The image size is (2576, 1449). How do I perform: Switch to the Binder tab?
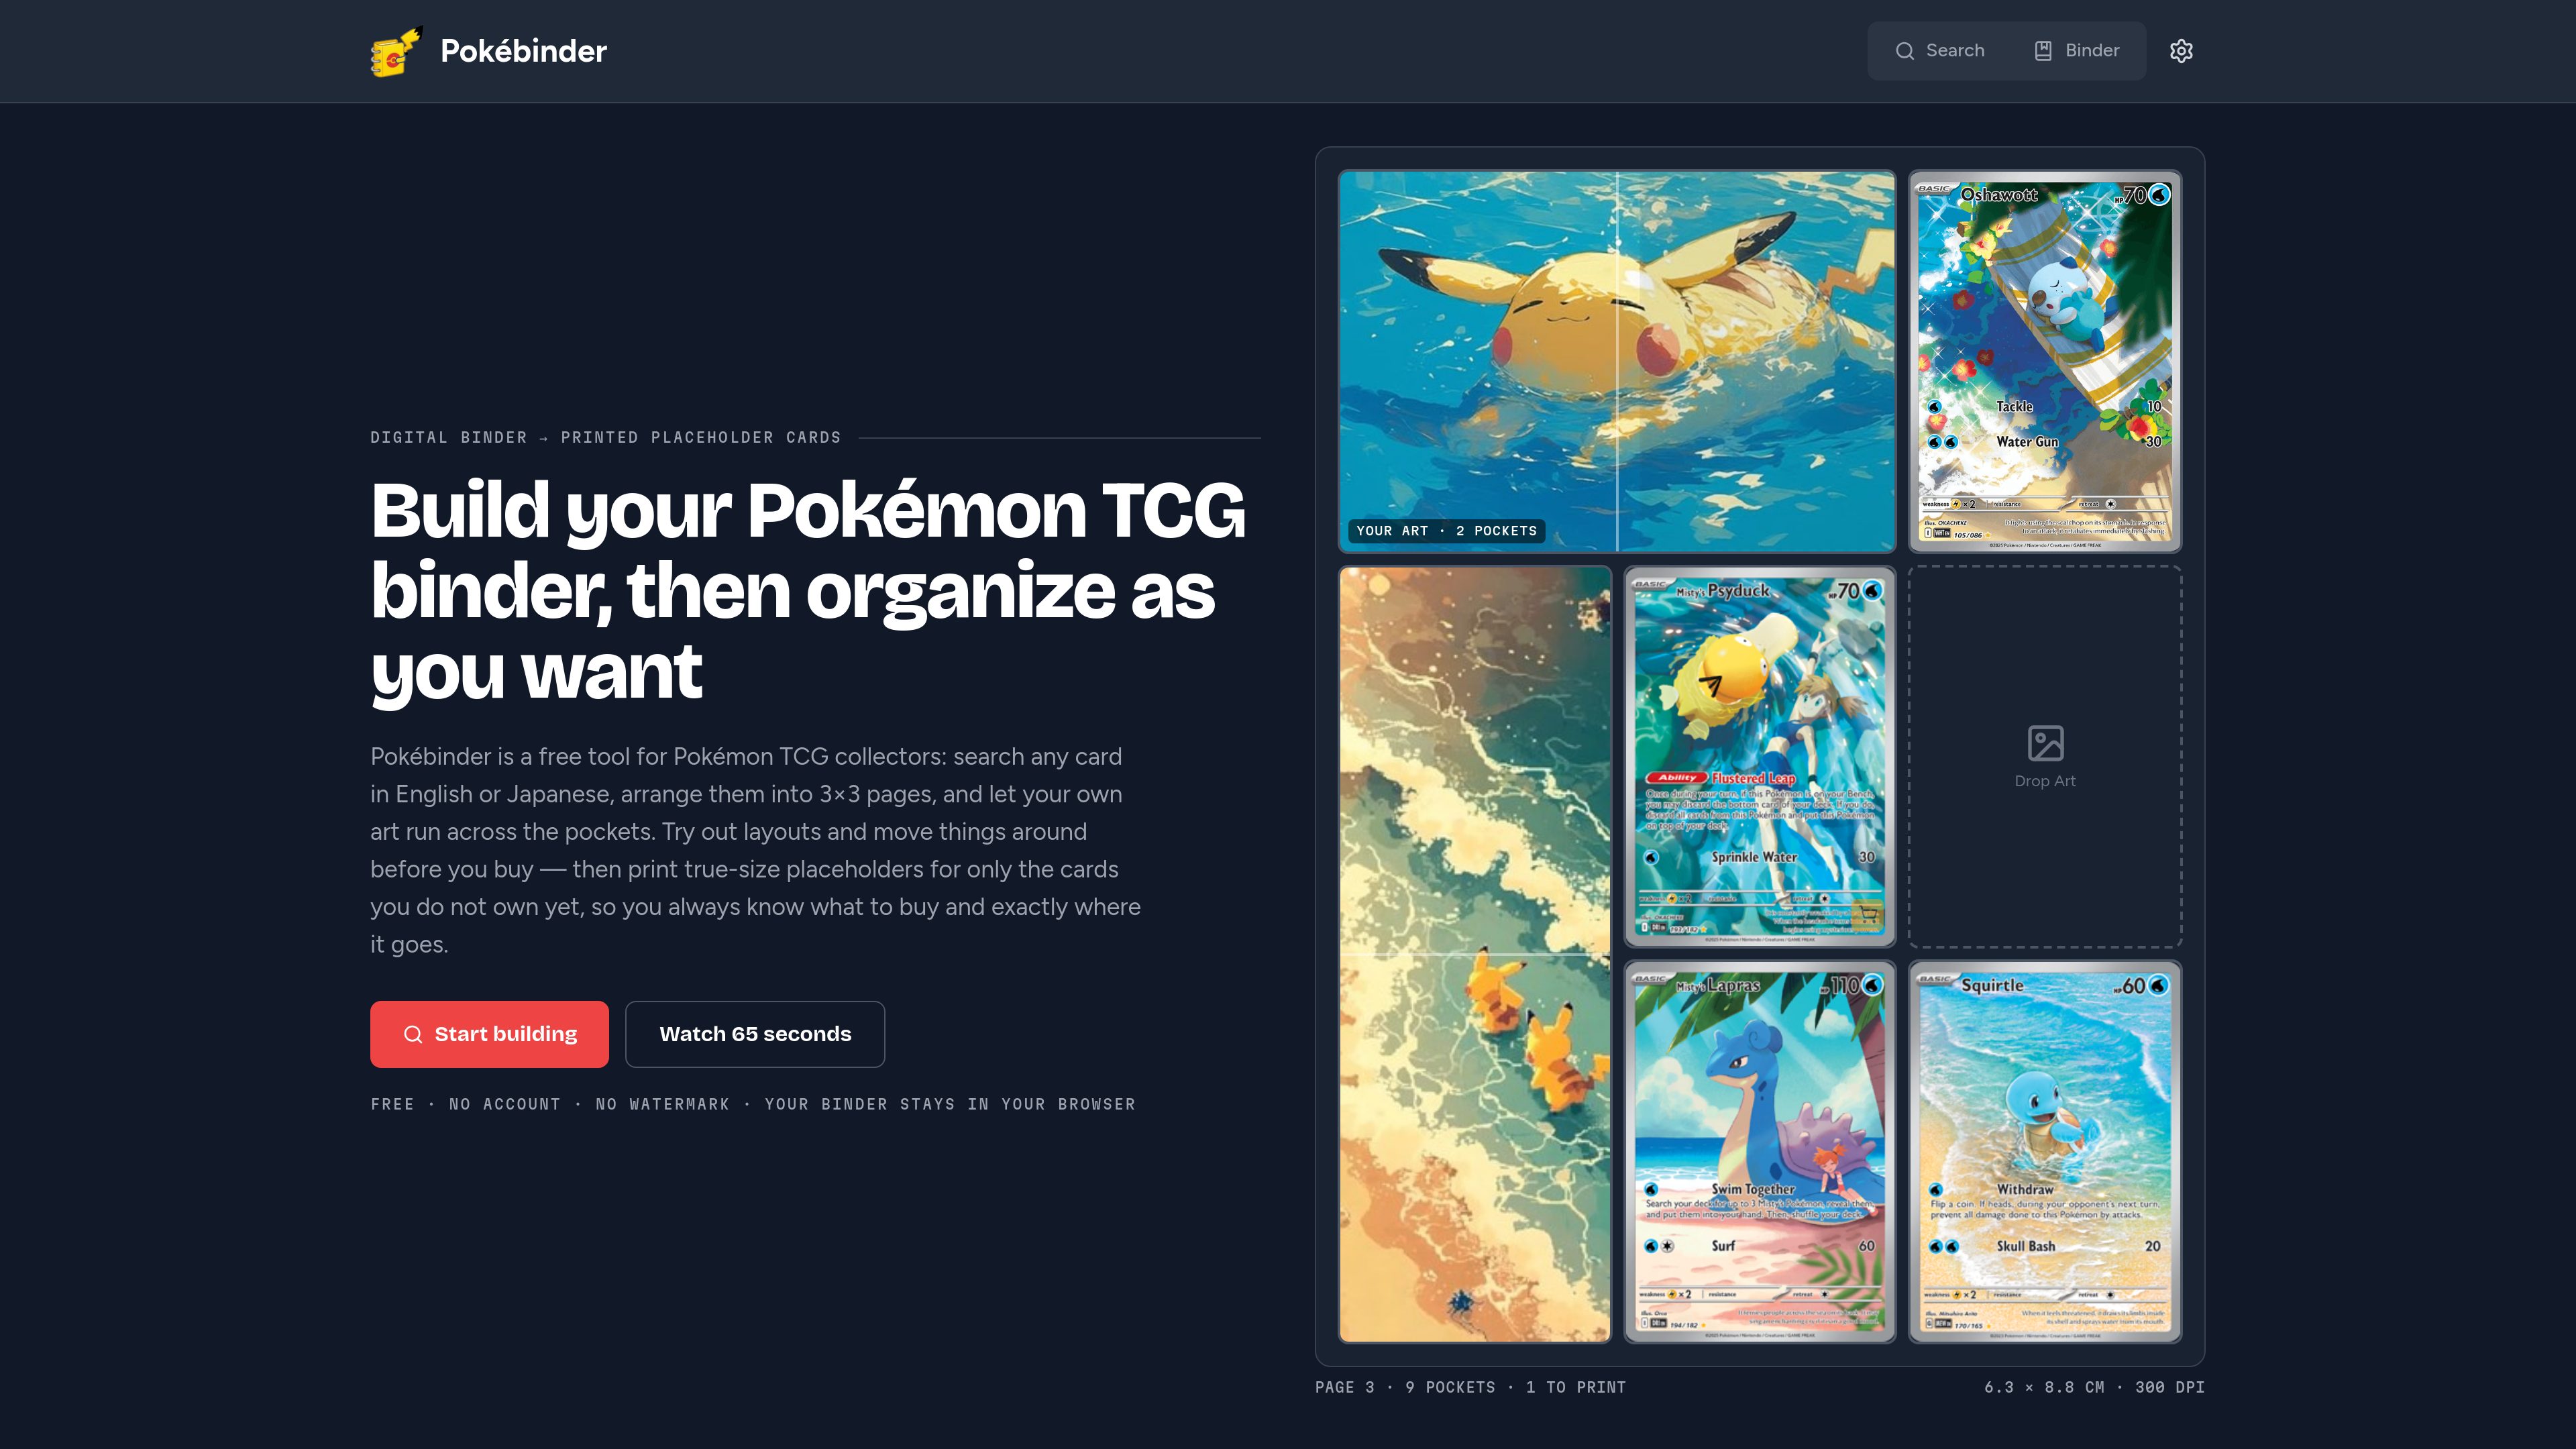tap(2076, 51)
